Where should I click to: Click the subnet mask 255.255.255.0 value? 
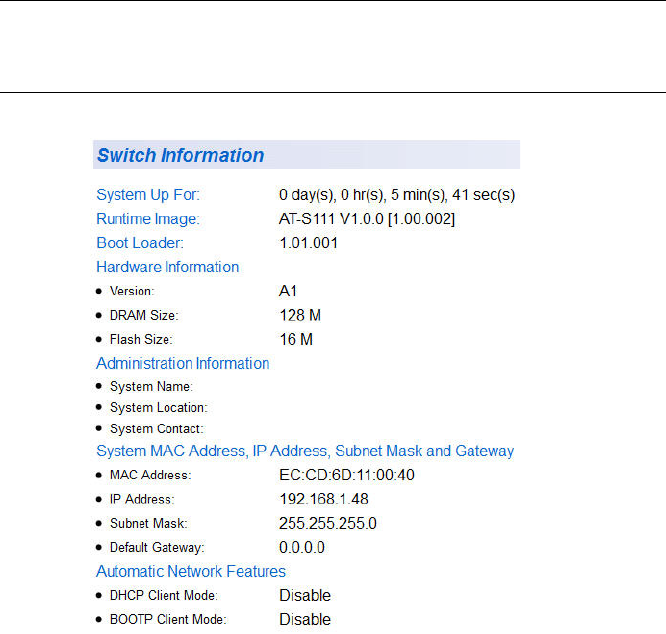[327, 523]
